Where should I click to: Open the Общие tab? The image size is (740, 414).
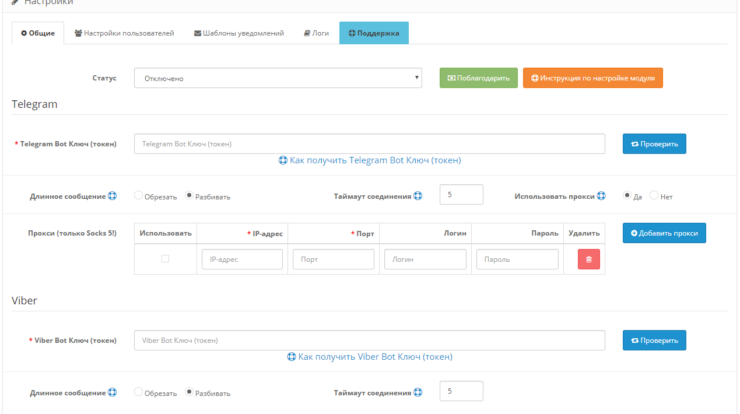point(38,33)
